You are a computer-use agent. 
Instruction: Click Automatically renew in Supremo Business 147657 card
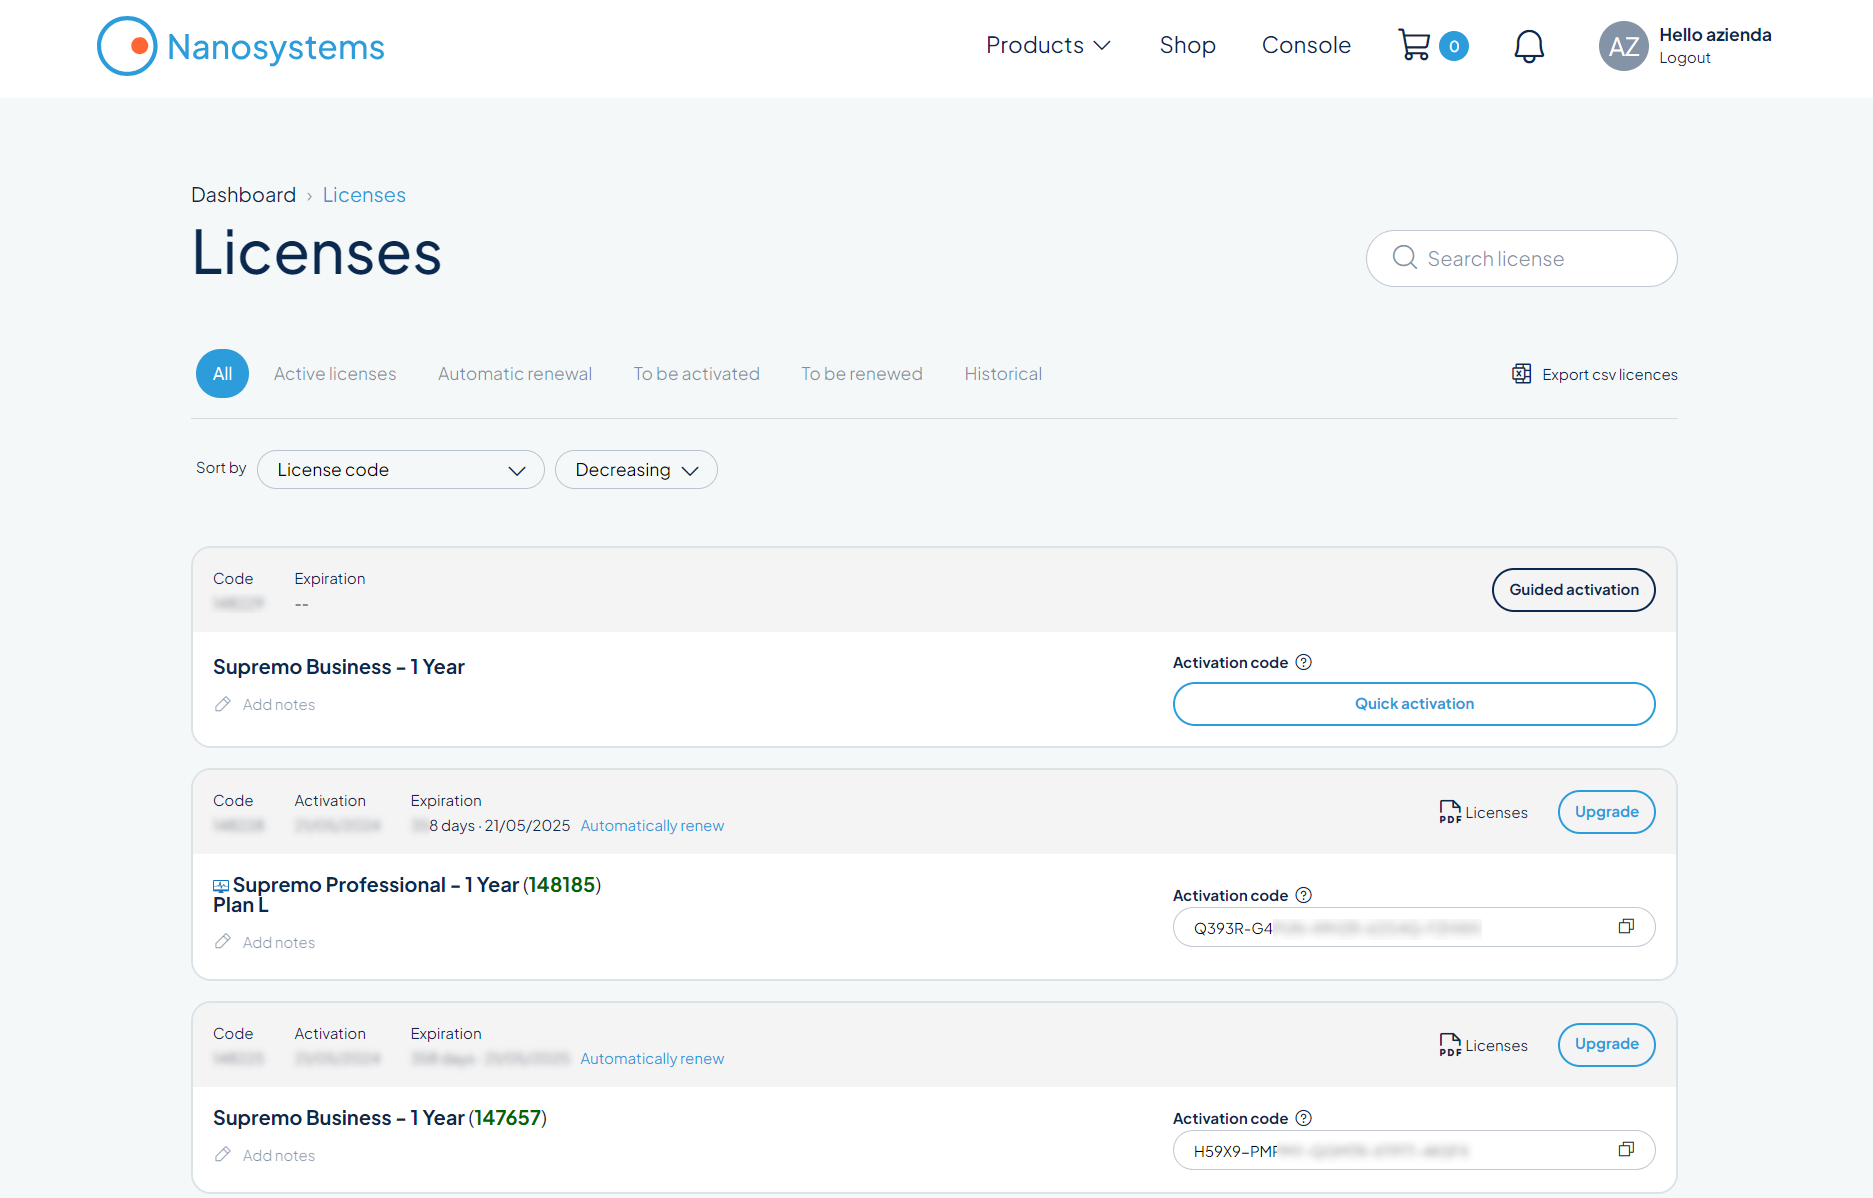click(652, 1059)
